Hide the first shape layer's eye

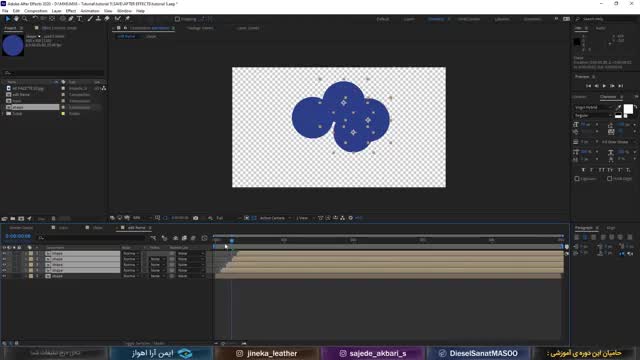point(4,253)
